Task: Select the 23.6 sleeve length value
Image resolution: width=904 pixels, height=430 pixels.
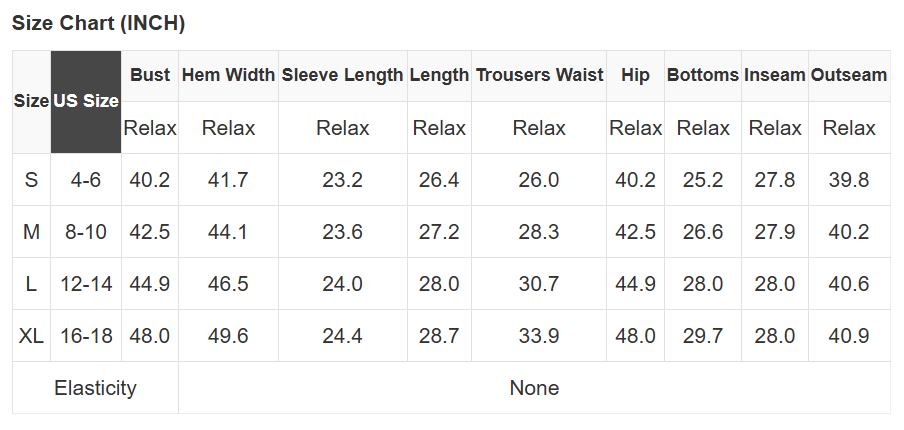Action: click(x=342, y=232)
